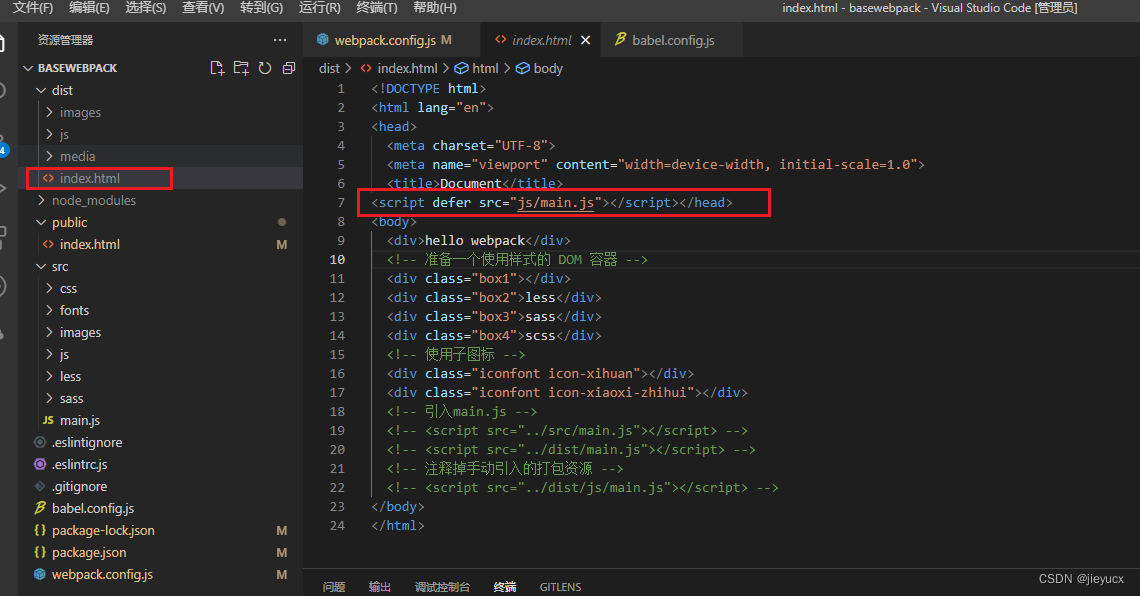
Task: Open the 帮助(H) menu
Action: click(x=435, y=7)
